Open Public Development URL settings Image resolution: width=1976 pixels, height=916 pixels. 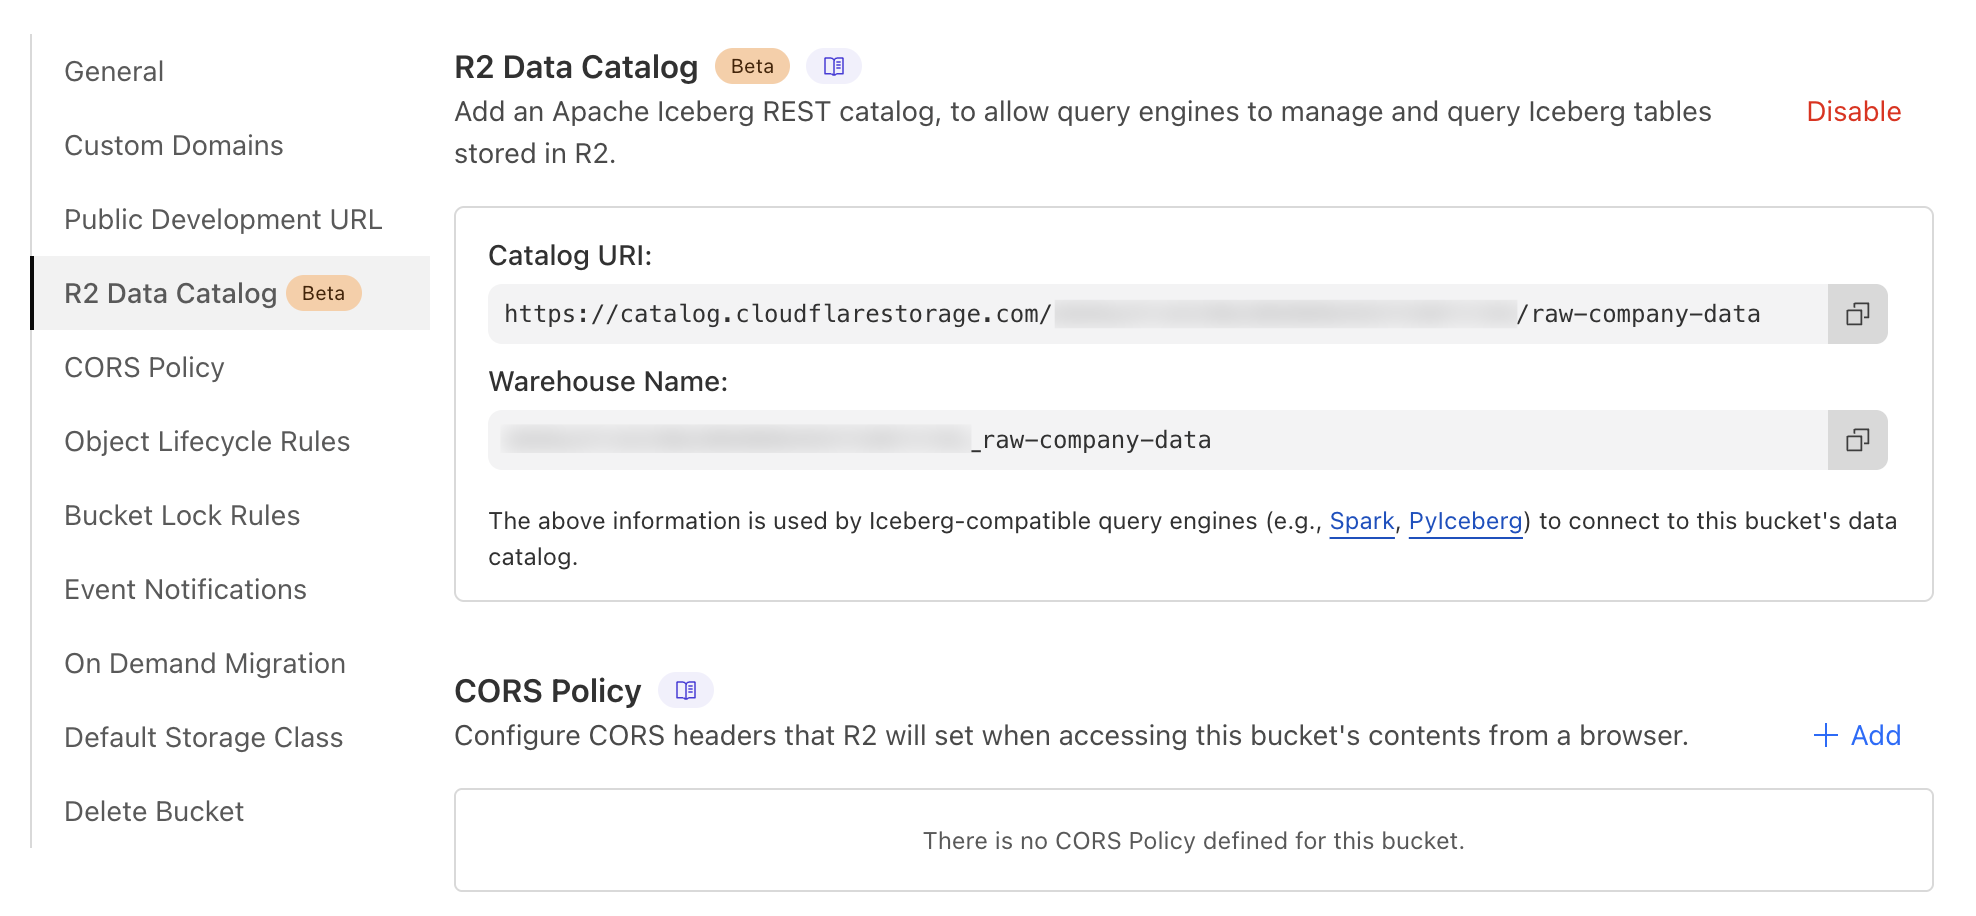pos(222,219)
